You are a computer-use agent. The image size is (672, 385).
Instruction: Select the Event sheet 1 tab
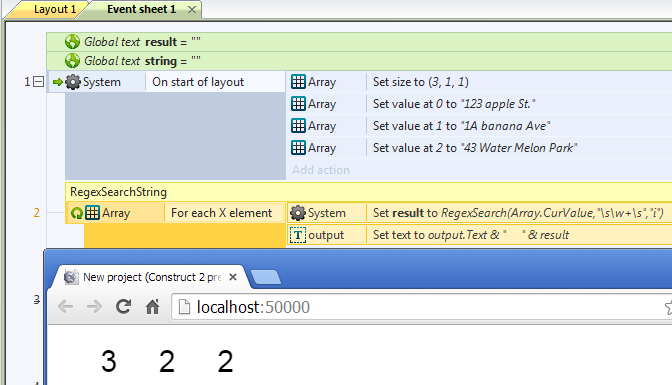(x=141, y=9)
